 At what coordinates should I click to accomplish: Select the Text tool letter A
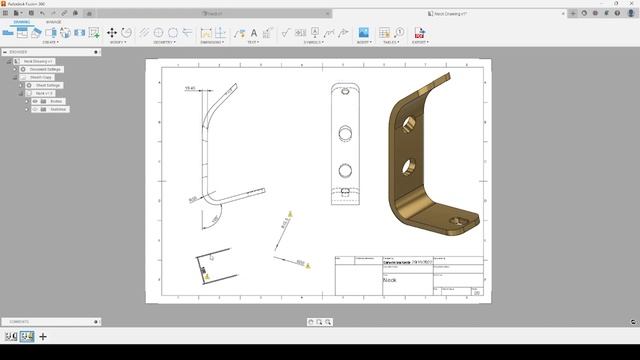(x=254, y=32)
